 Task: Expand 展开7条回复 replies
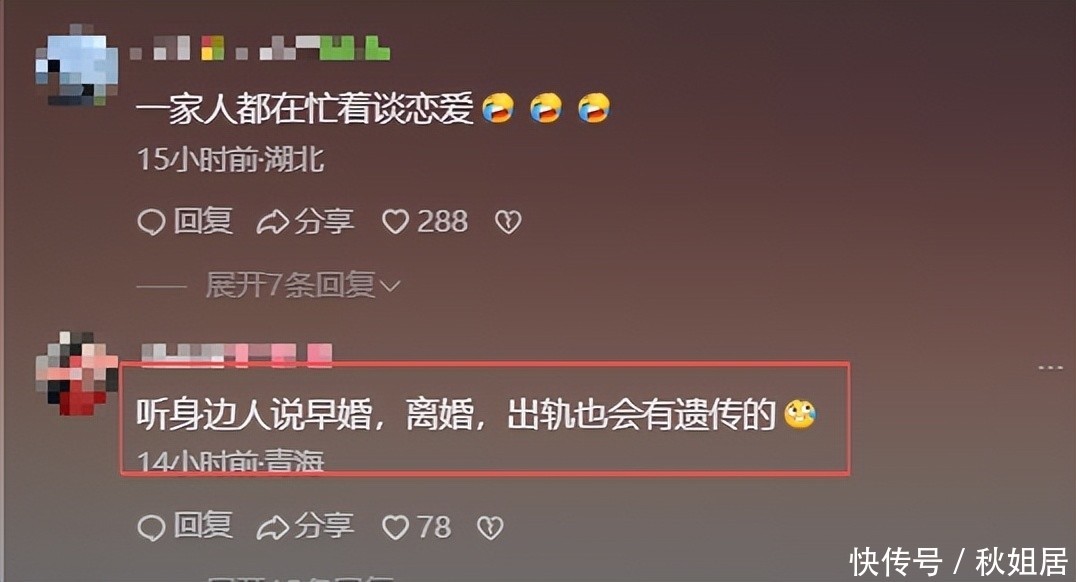pyautogui.click(x=303, y=285)
